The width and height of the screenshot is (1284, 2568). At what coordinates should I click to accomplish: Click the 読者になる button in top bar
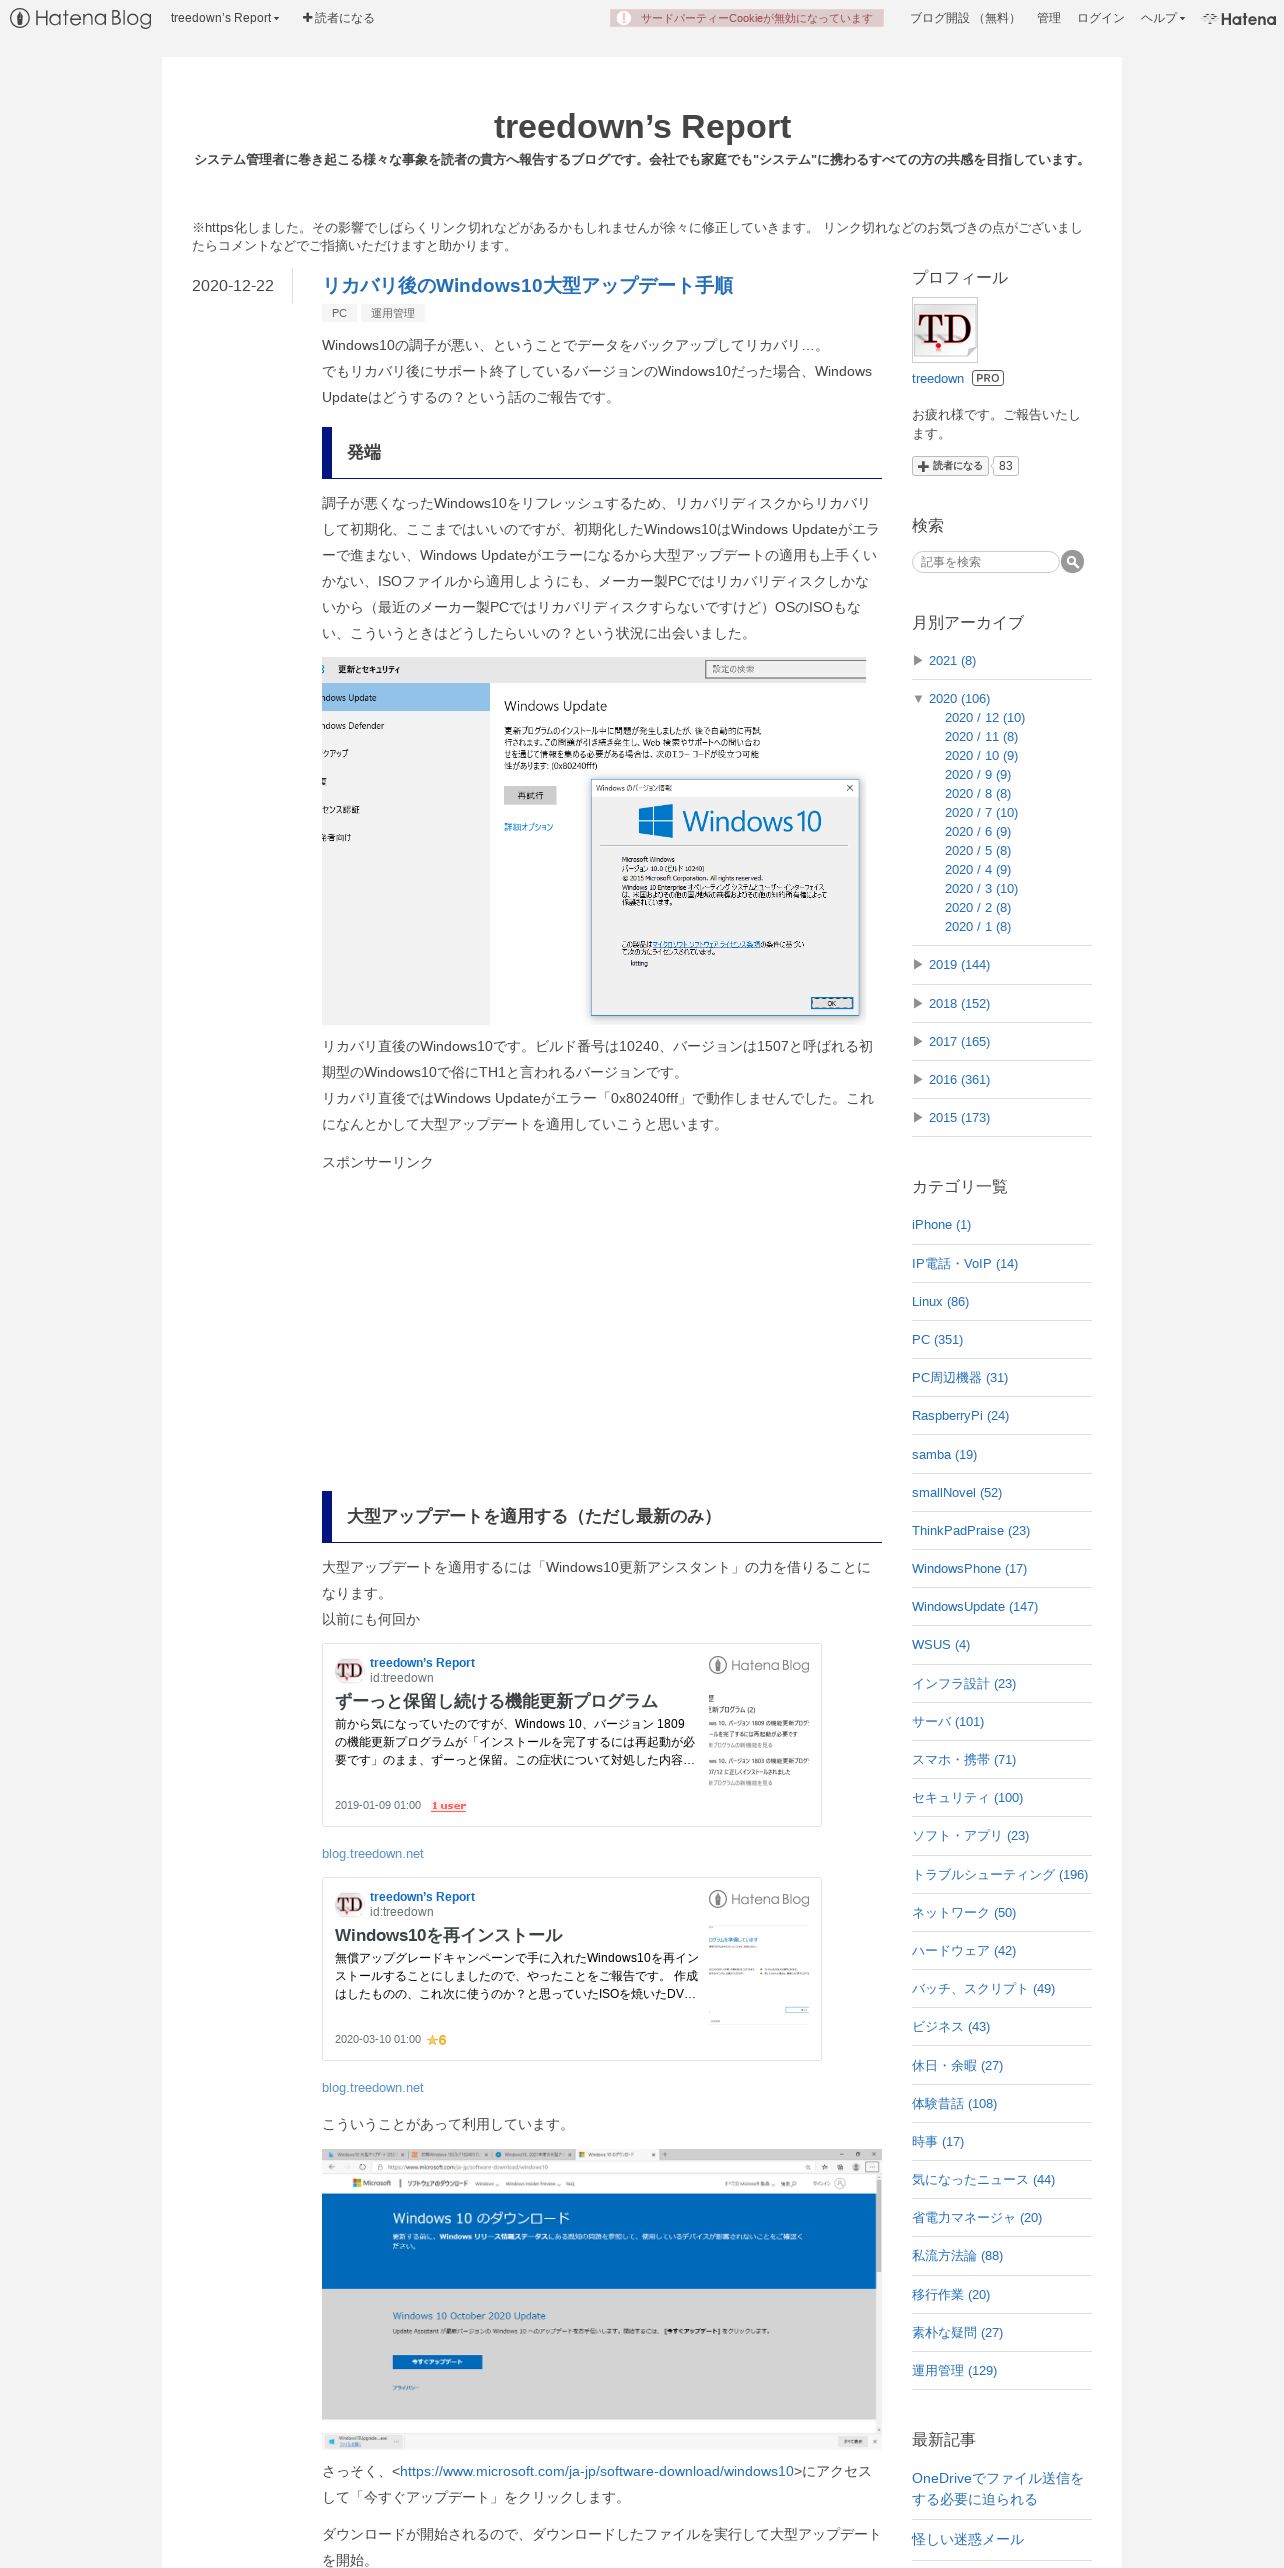point(338,18)
